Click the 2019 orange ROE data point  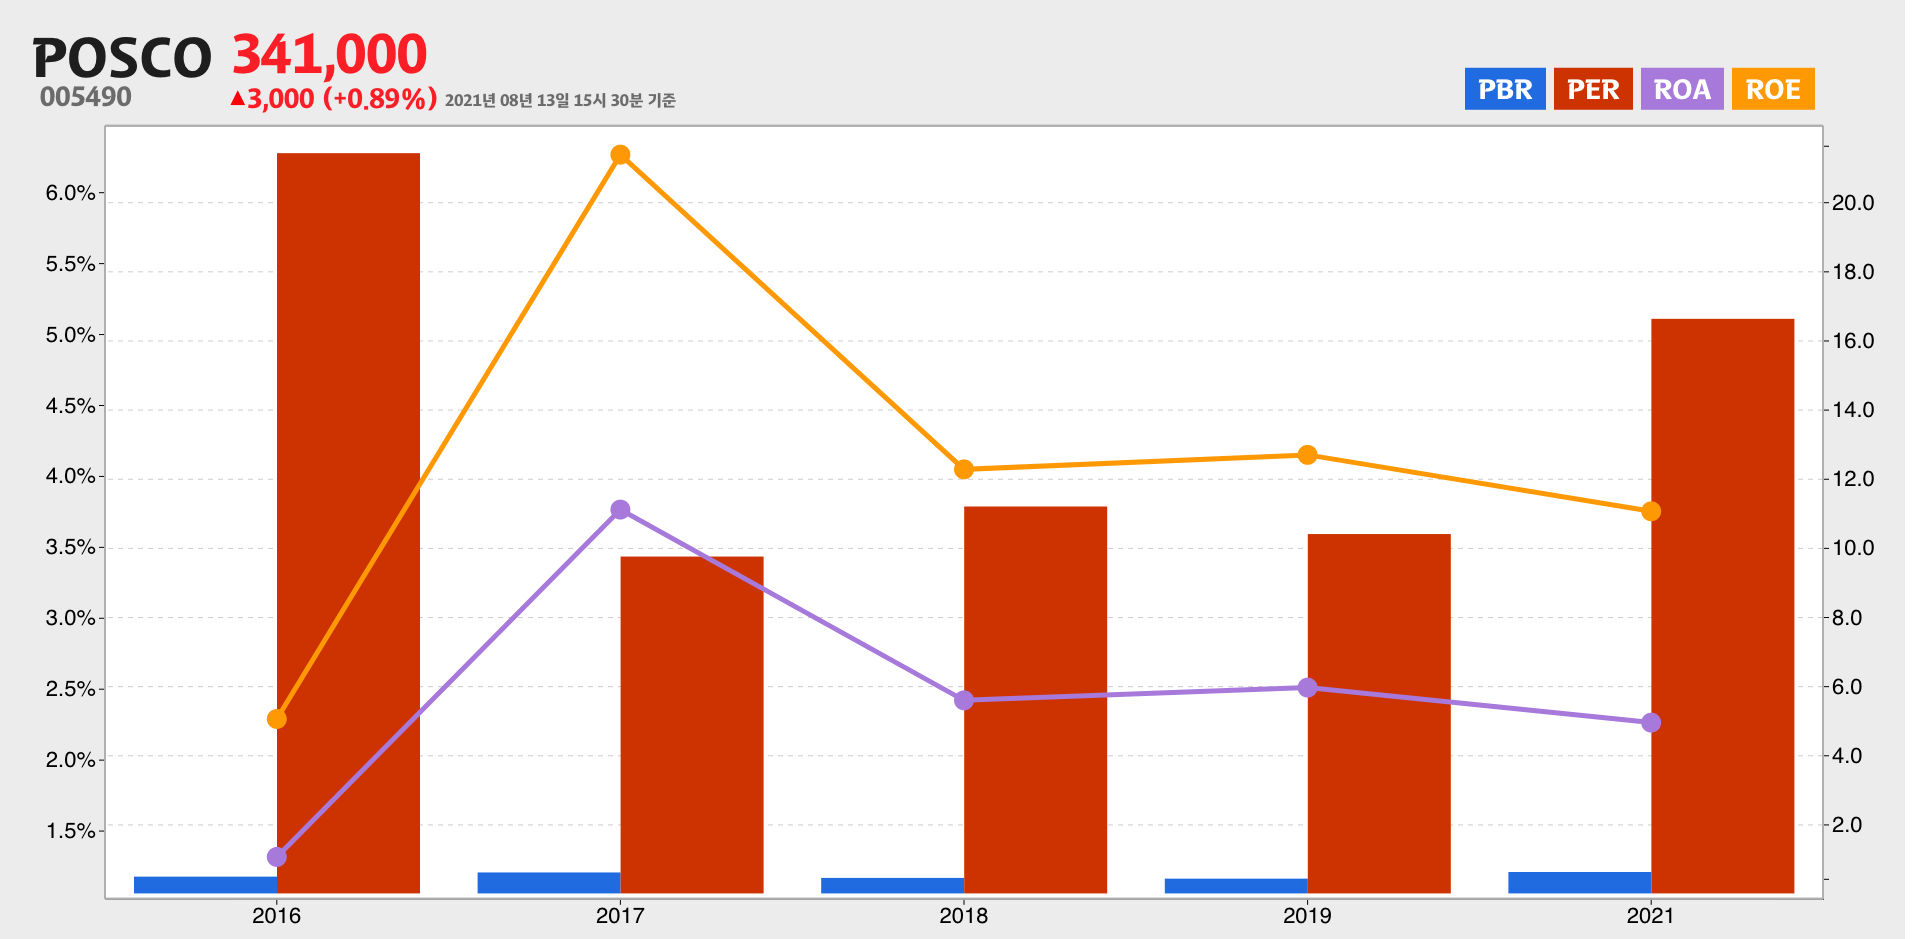pos(1307,455)
